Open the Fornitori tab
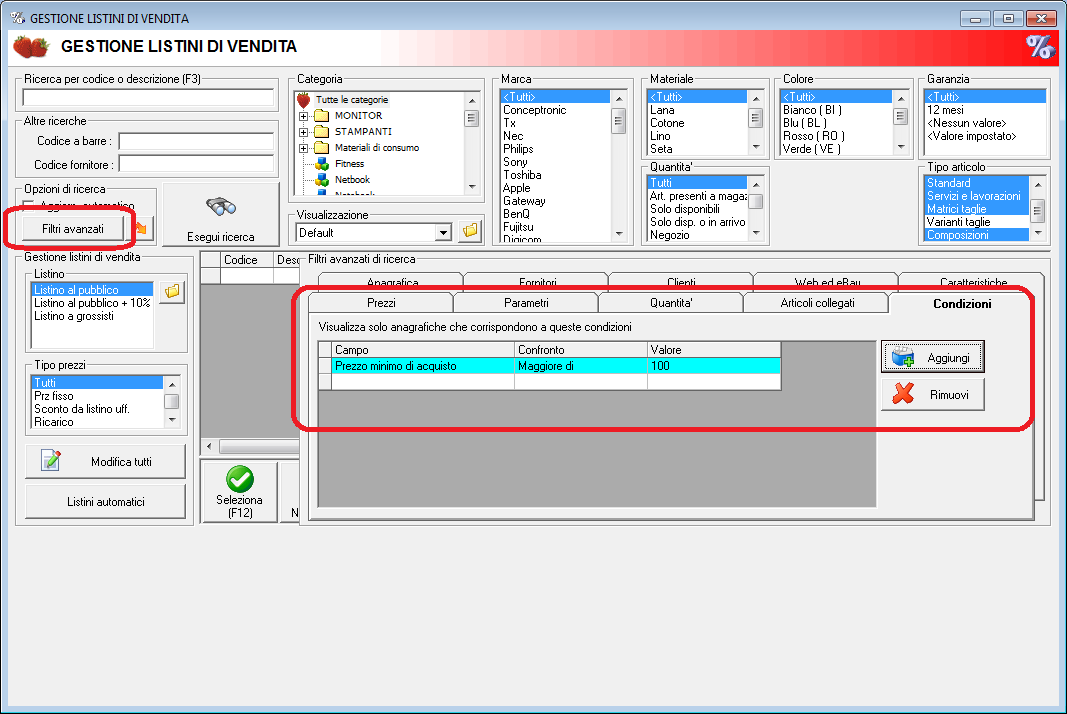This screenshot has height=714, width=1067. tap(537, 282)
